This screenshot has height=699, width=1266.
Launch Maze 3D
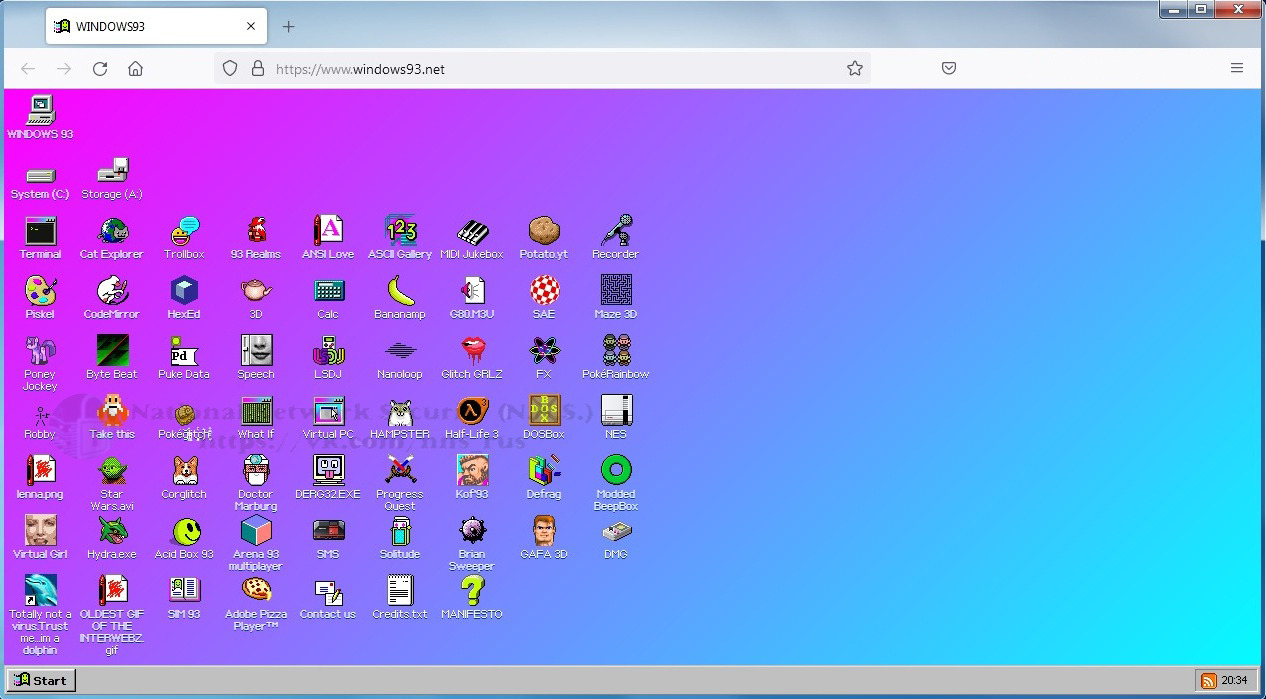(x=616, y=291)
